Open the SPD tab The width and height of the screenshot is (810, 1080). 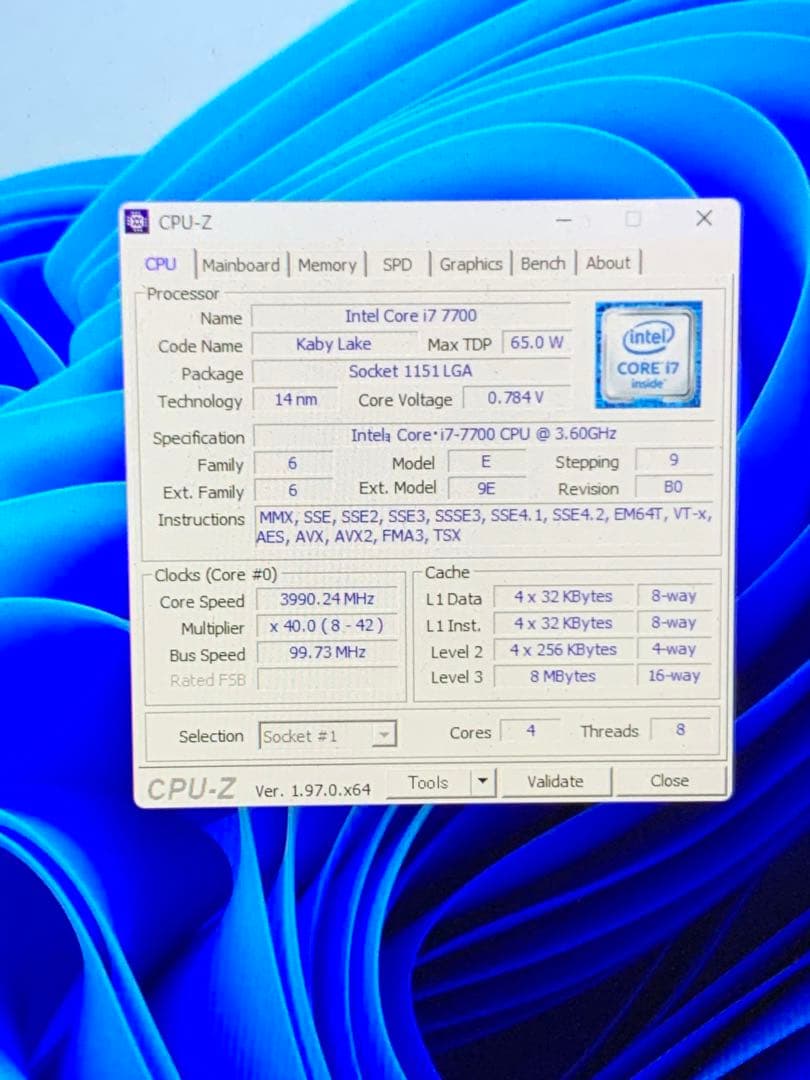click(398, 264)
